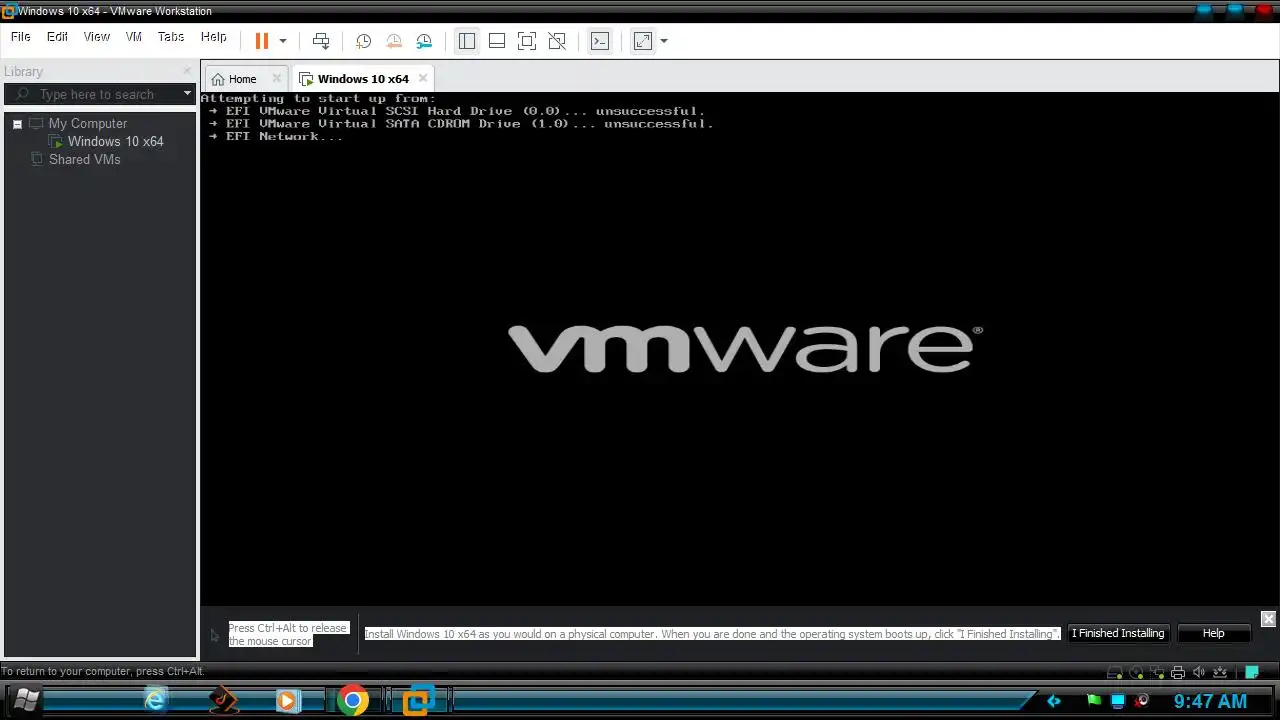Click the 9:47 AM clock

1210,701
